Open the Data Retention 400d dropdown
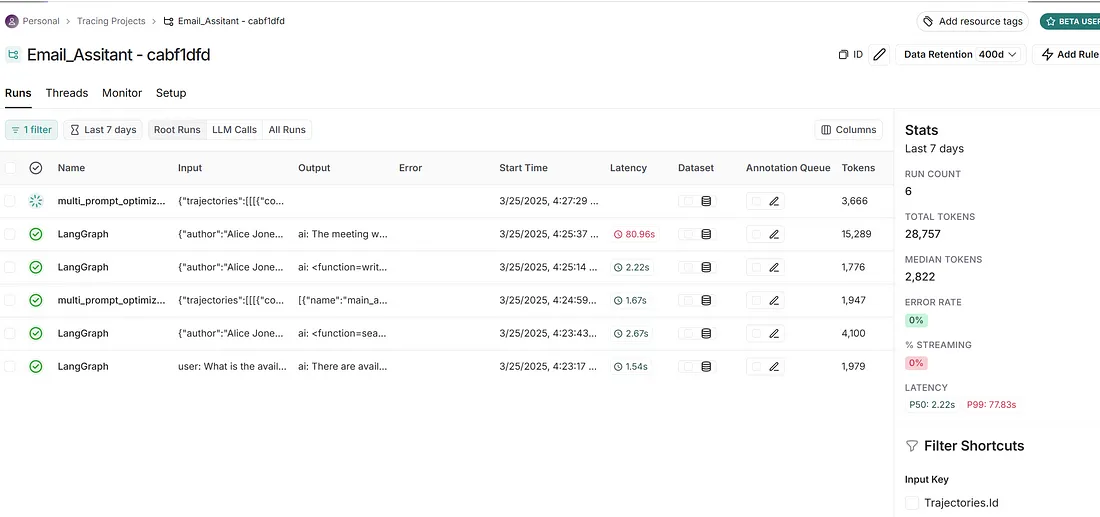 (960, 55)
